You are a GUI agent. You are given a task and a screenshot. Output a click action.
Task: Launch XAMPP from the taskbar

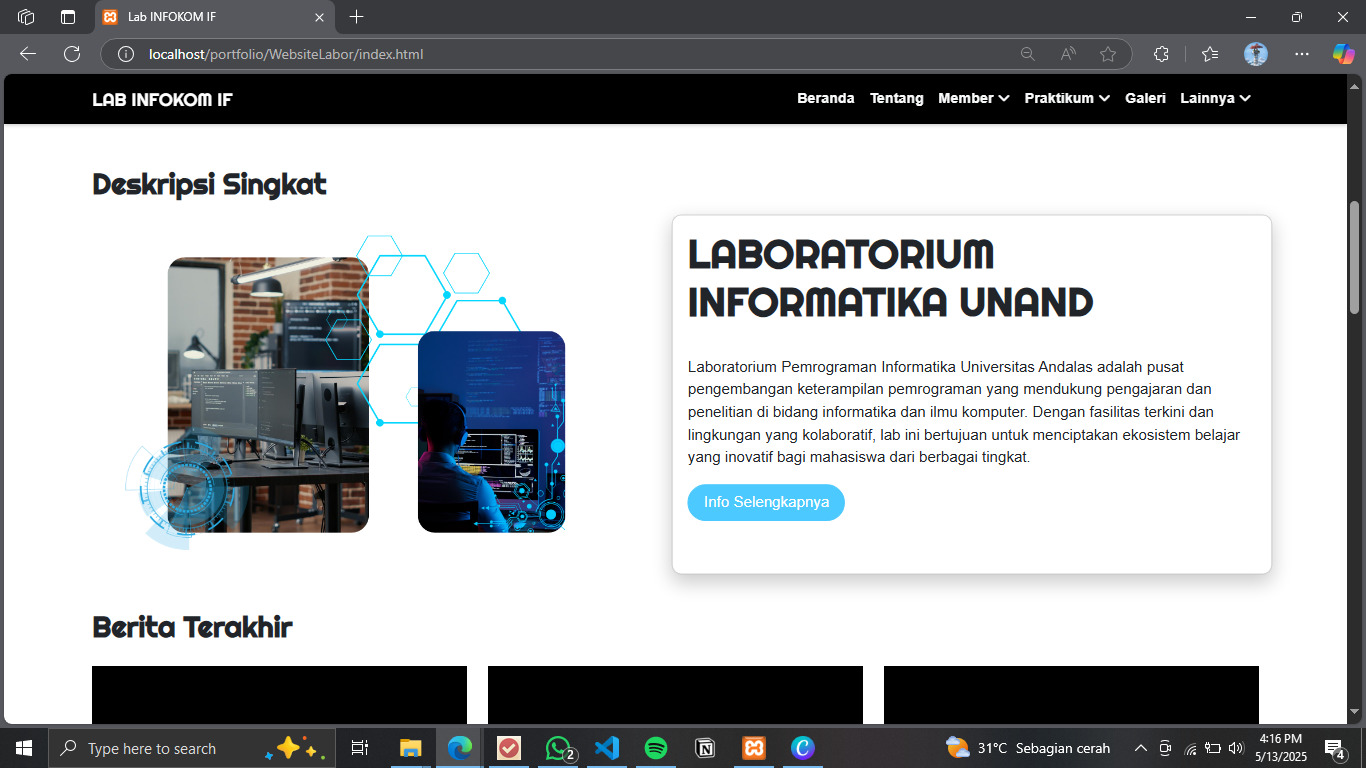[x=754, y=748]
